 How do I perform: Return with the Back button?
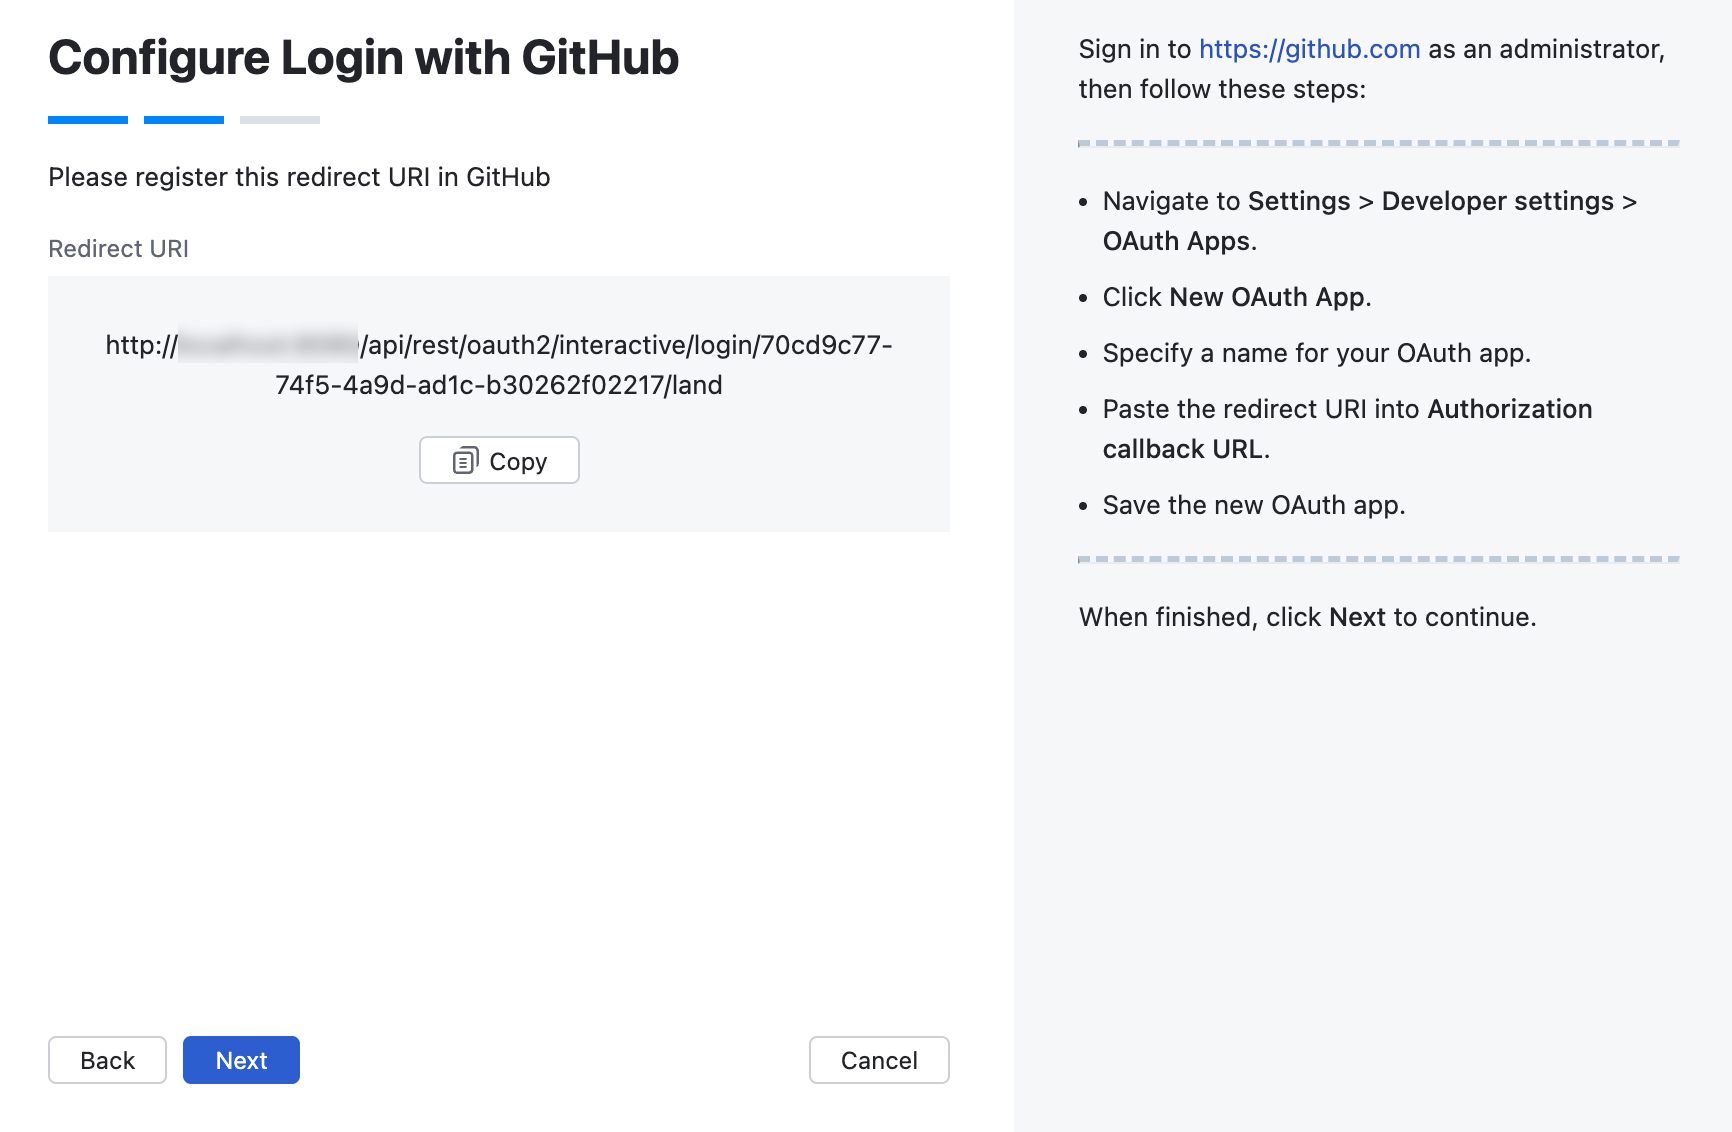107,1060
